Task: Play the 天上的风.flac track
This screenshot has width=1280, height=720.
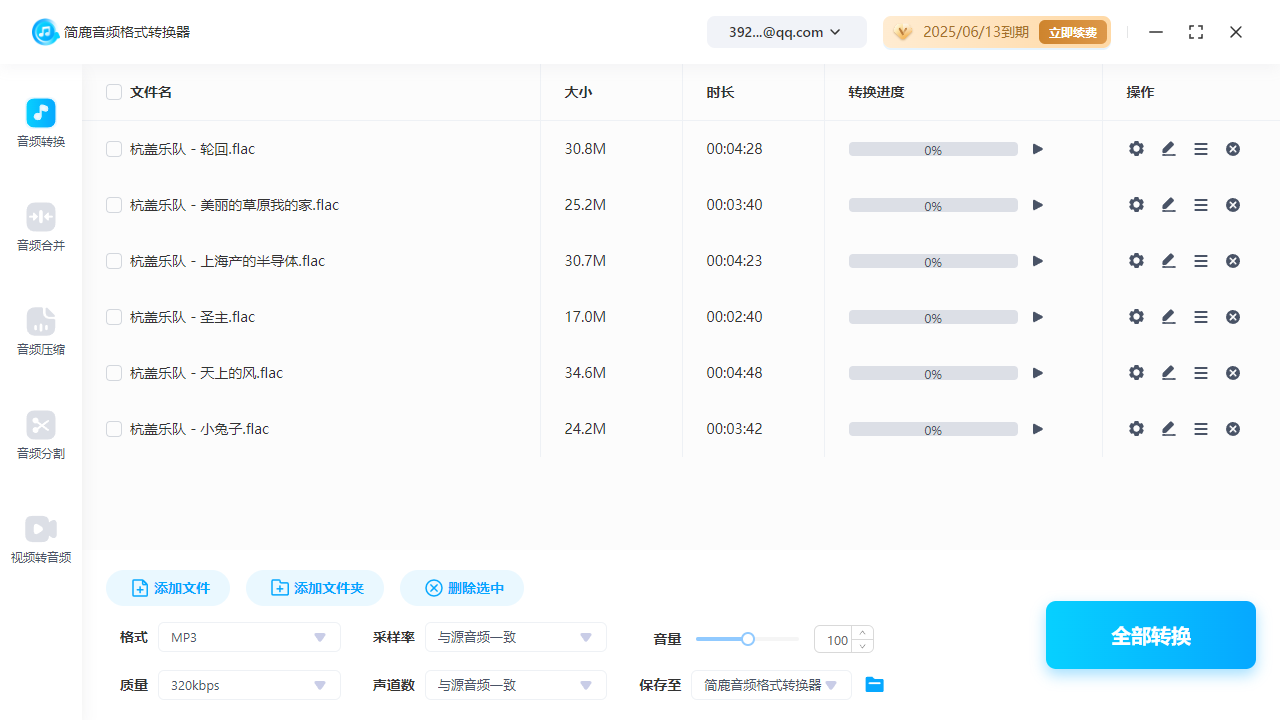Action: click(1038, 373)
